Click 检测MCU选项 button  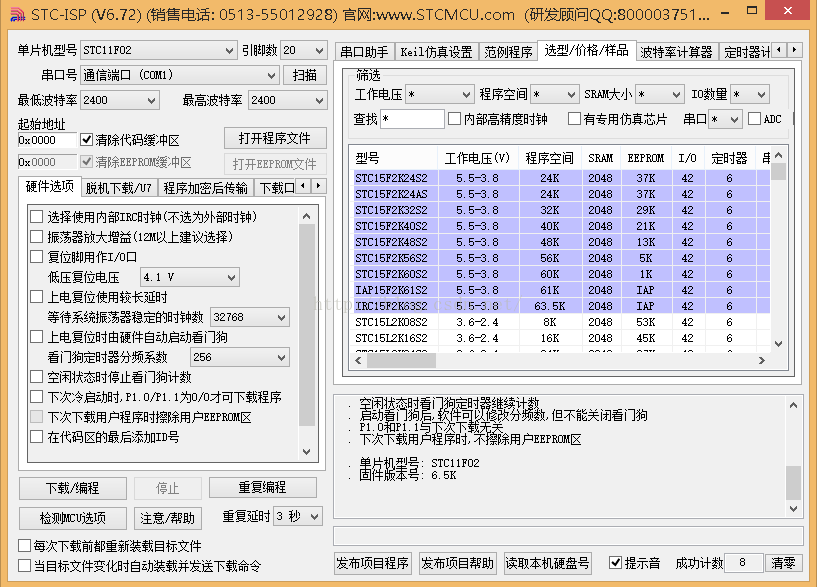(x=72, y=518)
